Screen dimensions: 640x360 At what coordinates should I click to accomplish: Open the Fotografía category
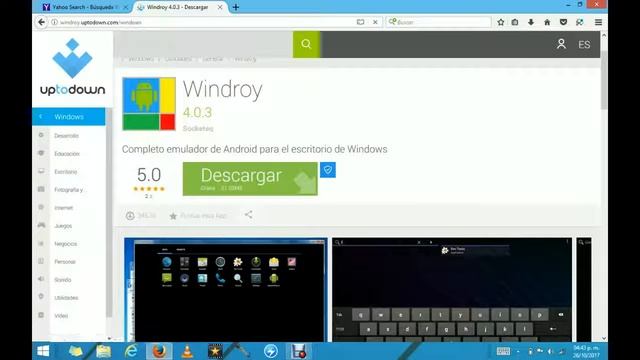[x=68, y=190]
